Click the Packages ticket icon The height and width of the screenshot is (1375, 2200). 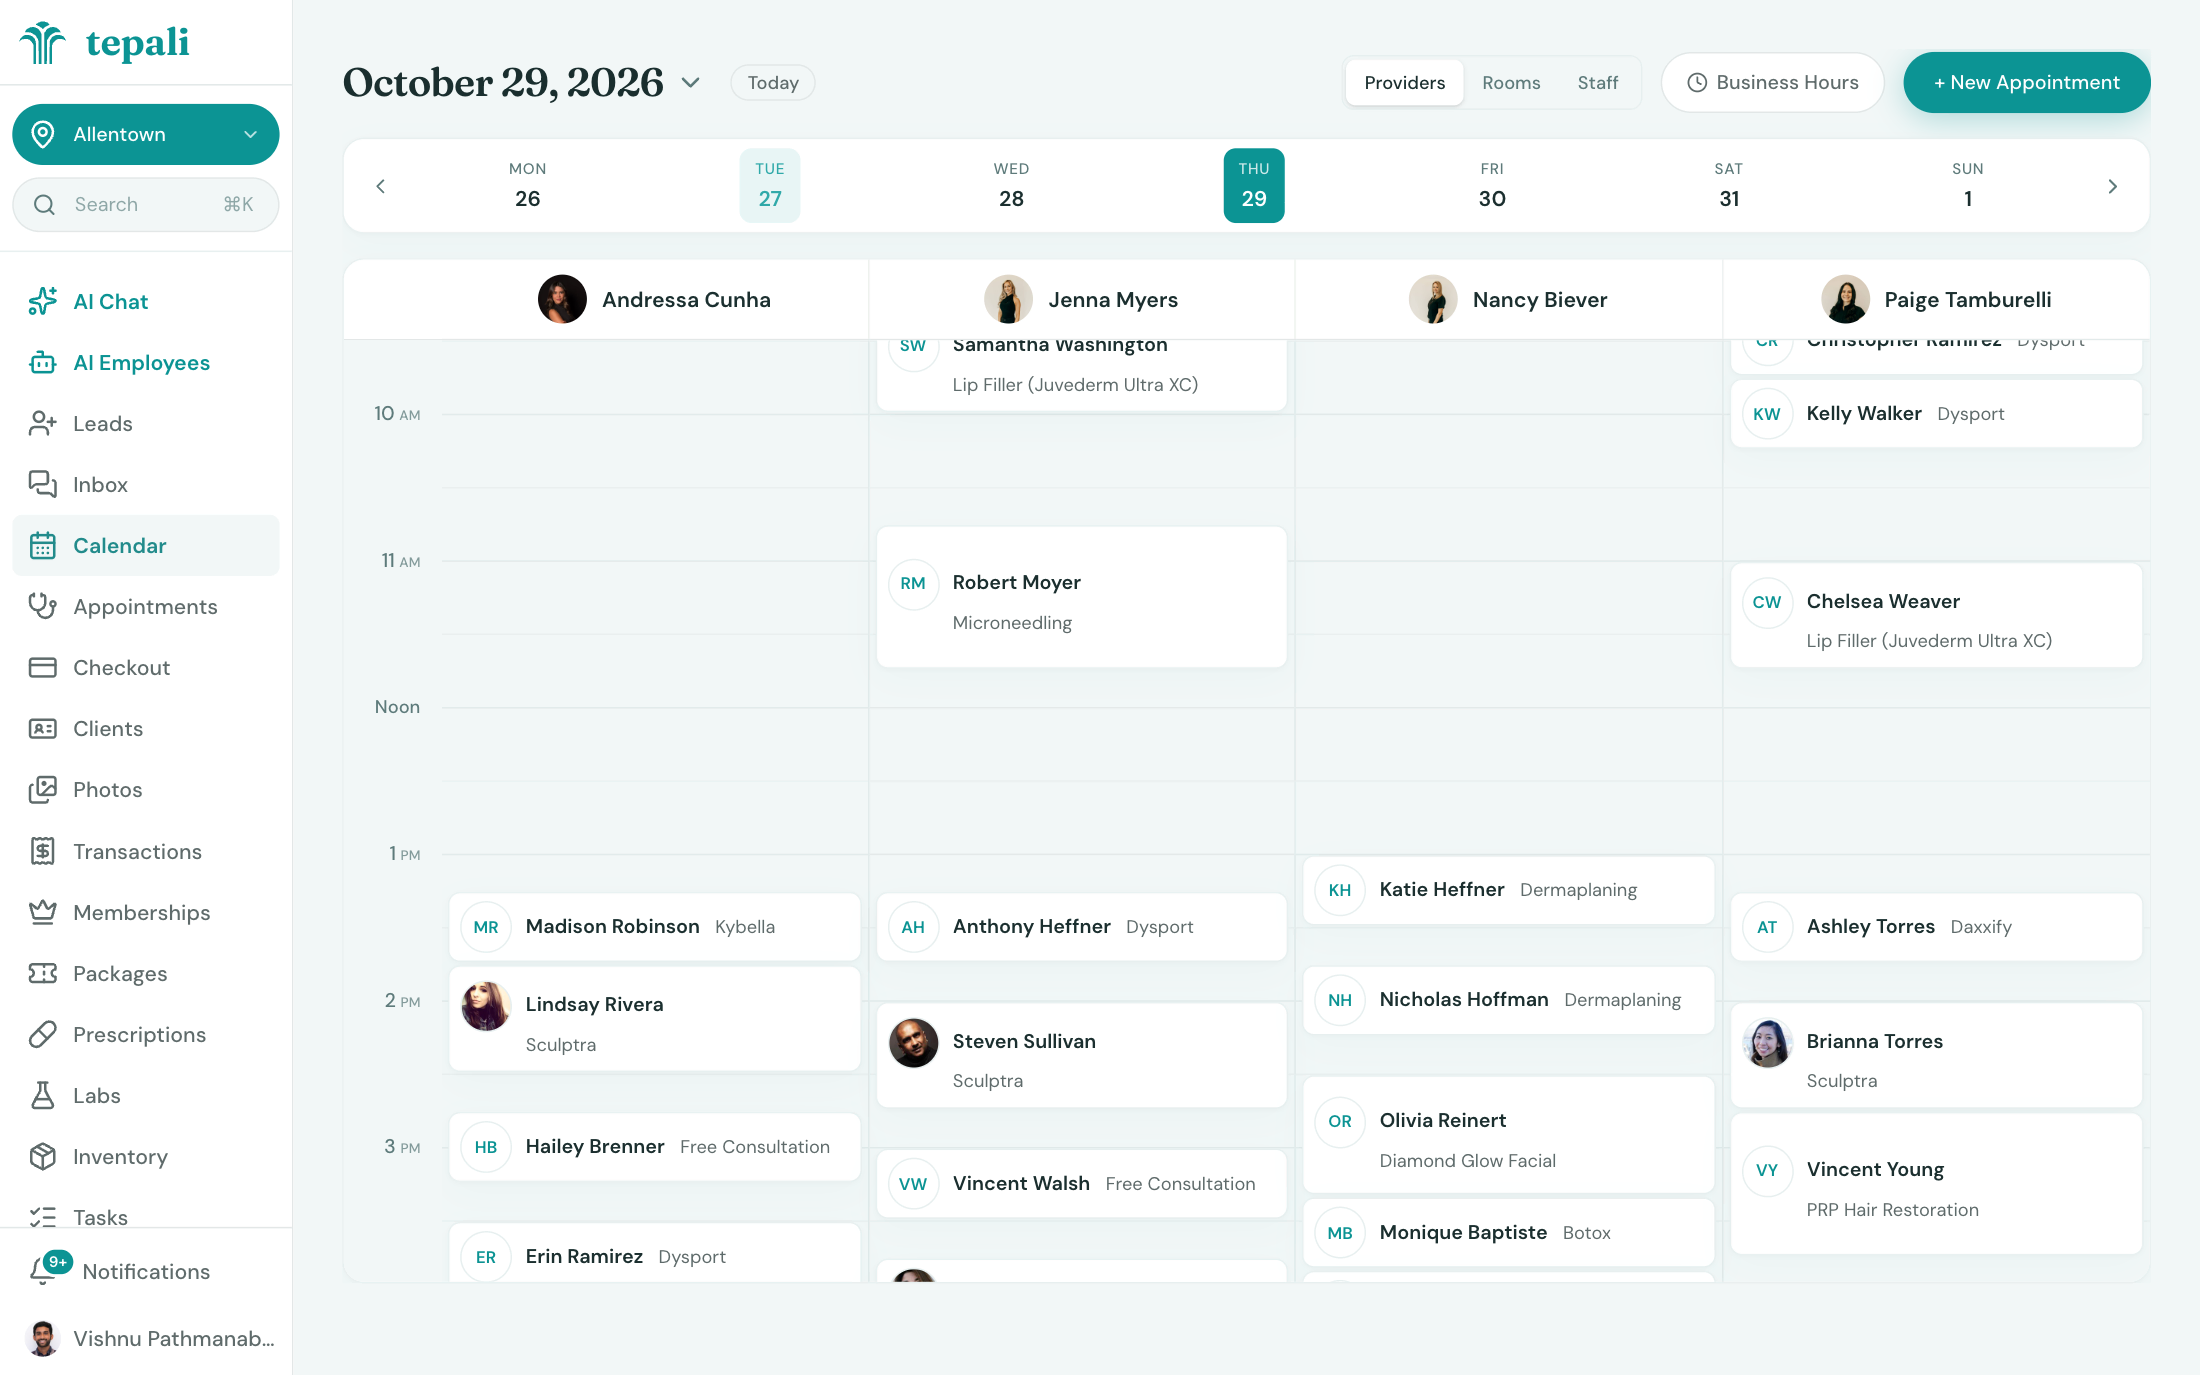42,973
